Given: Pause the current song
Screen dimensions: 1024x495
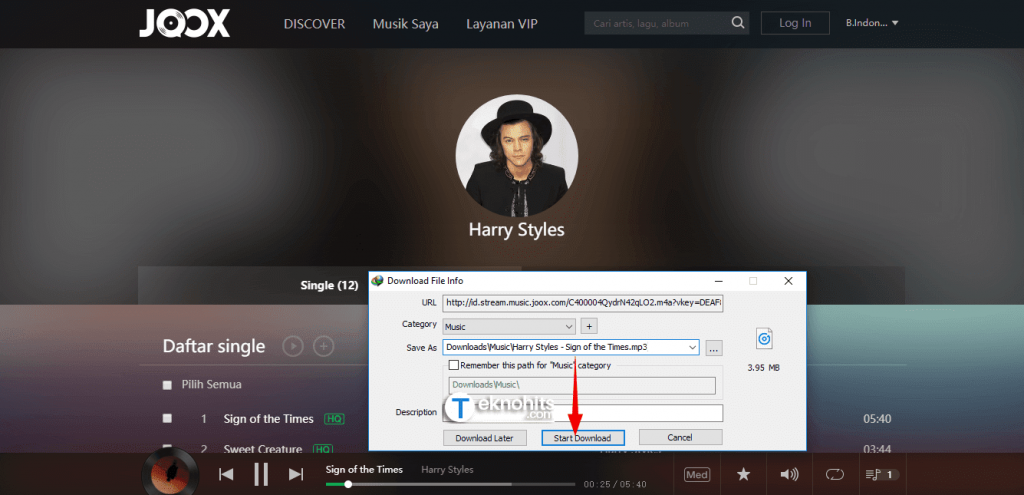Looking at the screenshot, I should pyautogui.click(x=261, y=474).
